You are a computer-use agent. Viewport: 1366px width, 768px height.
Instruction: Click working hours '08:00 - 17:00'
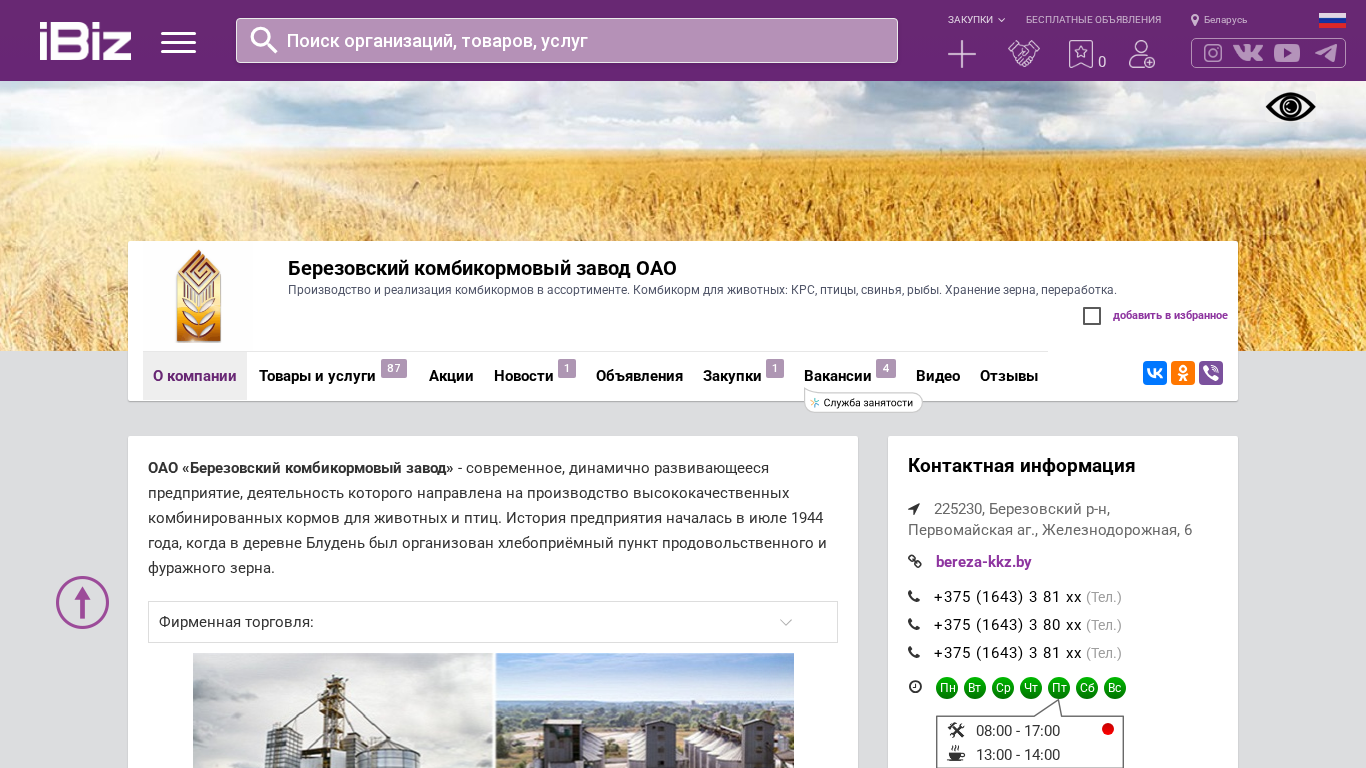(x=1018, y=731)
